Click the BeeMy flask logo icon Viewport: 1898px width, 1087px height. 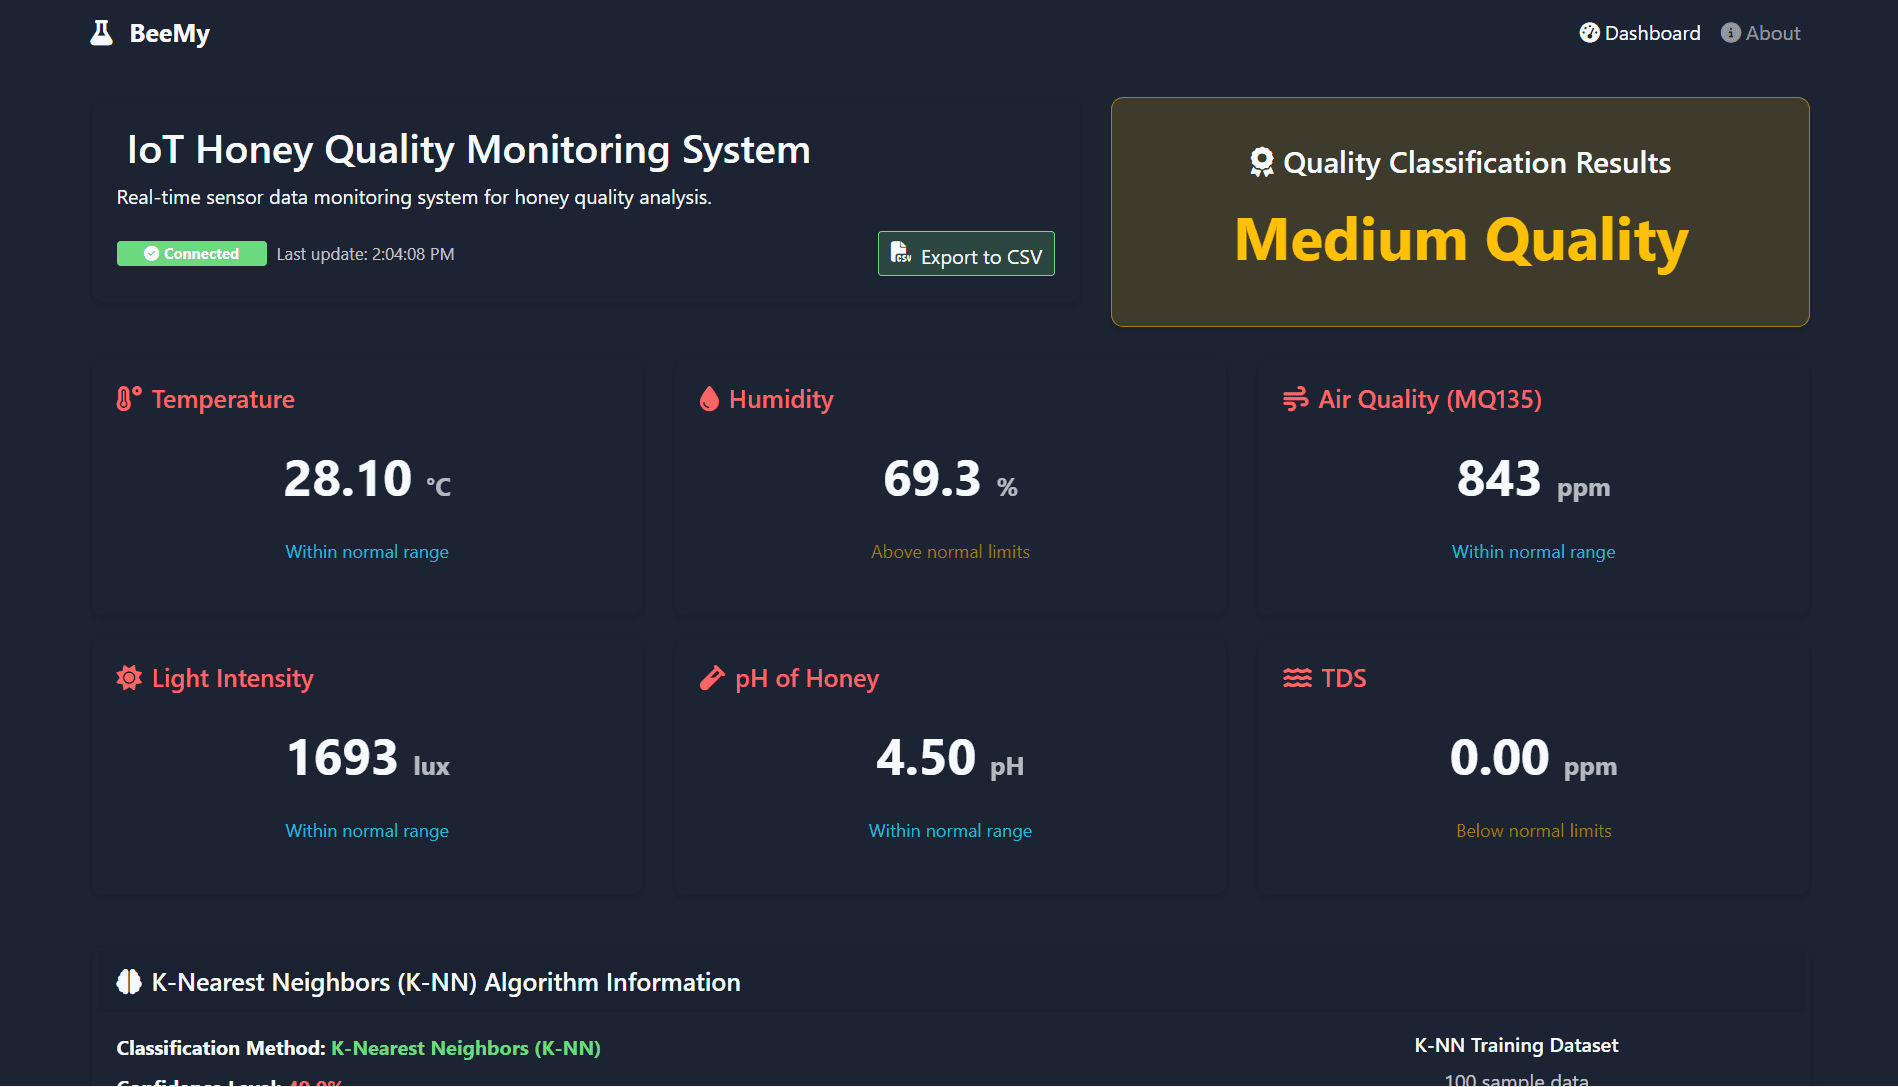pyautogui.click(x=100, y=32)
